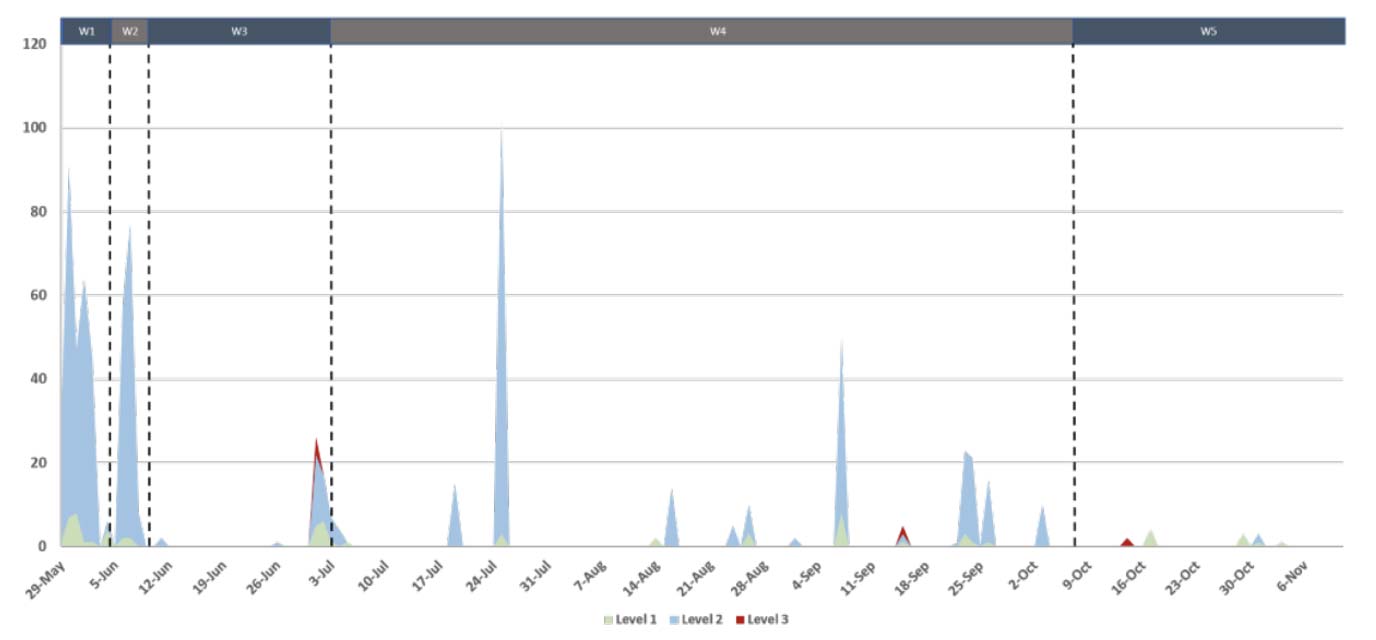Click the W1 segment in header bar

coord(86,31)
